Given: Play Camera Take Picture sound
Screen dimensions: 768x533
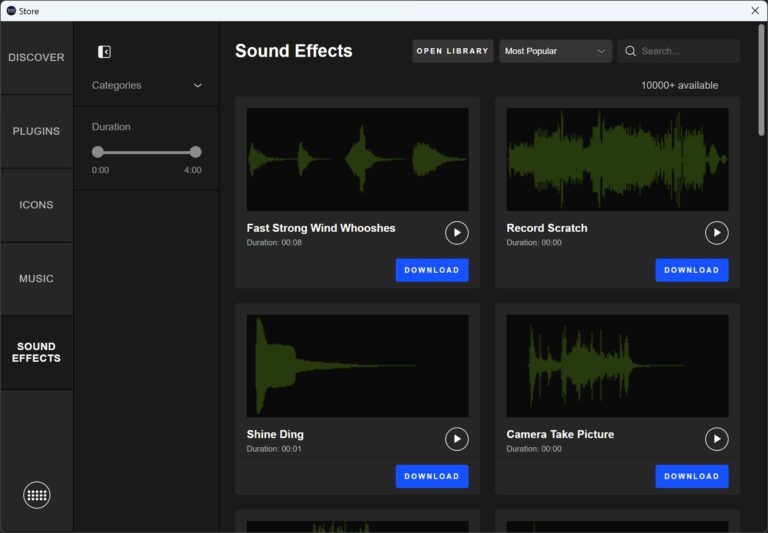Looking at the screenshot, I should coord(716,439).
